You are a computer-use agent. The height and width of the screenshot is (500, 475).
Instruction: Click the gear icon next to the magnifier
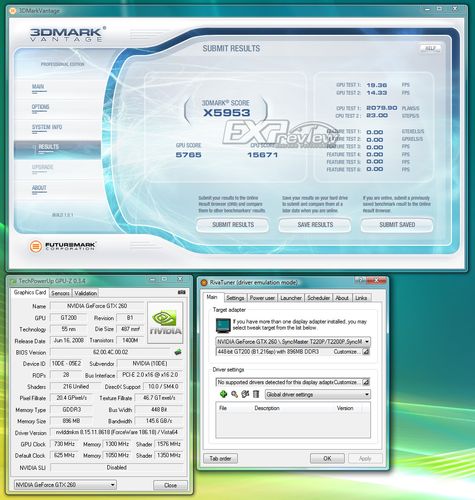pyautogui.click(x=245, y=394)
